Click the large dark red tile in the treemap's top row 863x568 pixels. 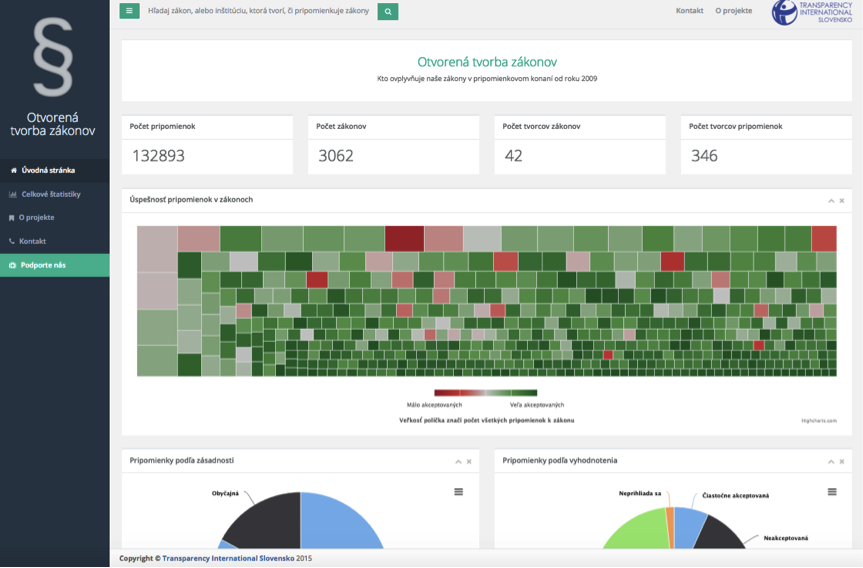[405, 238]
